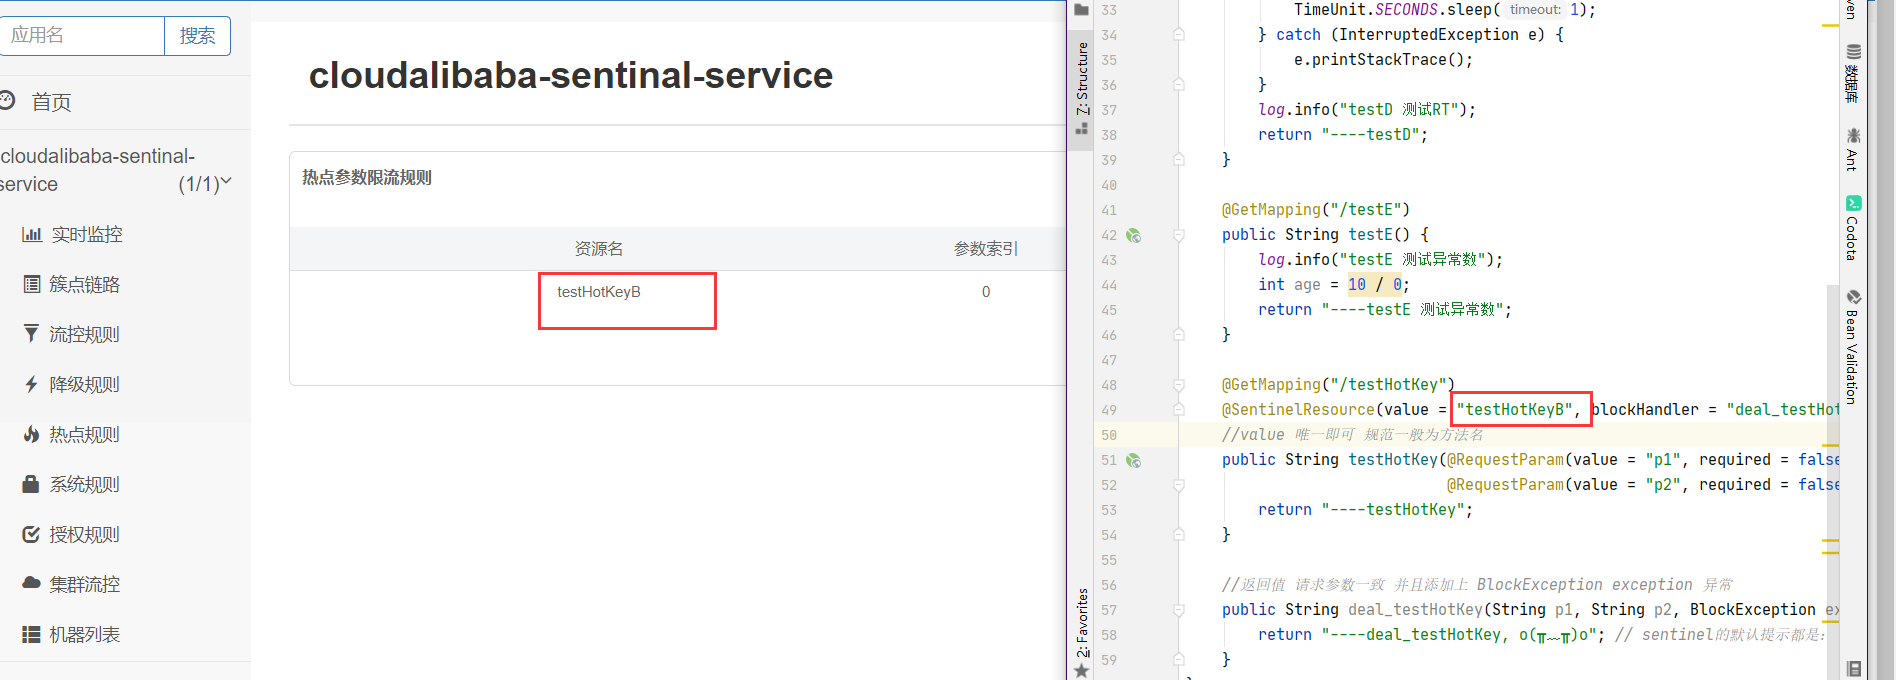Click the @GetMapping("/testE") annotation
Viewport: 1896px width, 680px height.
click(x=1315, y=210)
